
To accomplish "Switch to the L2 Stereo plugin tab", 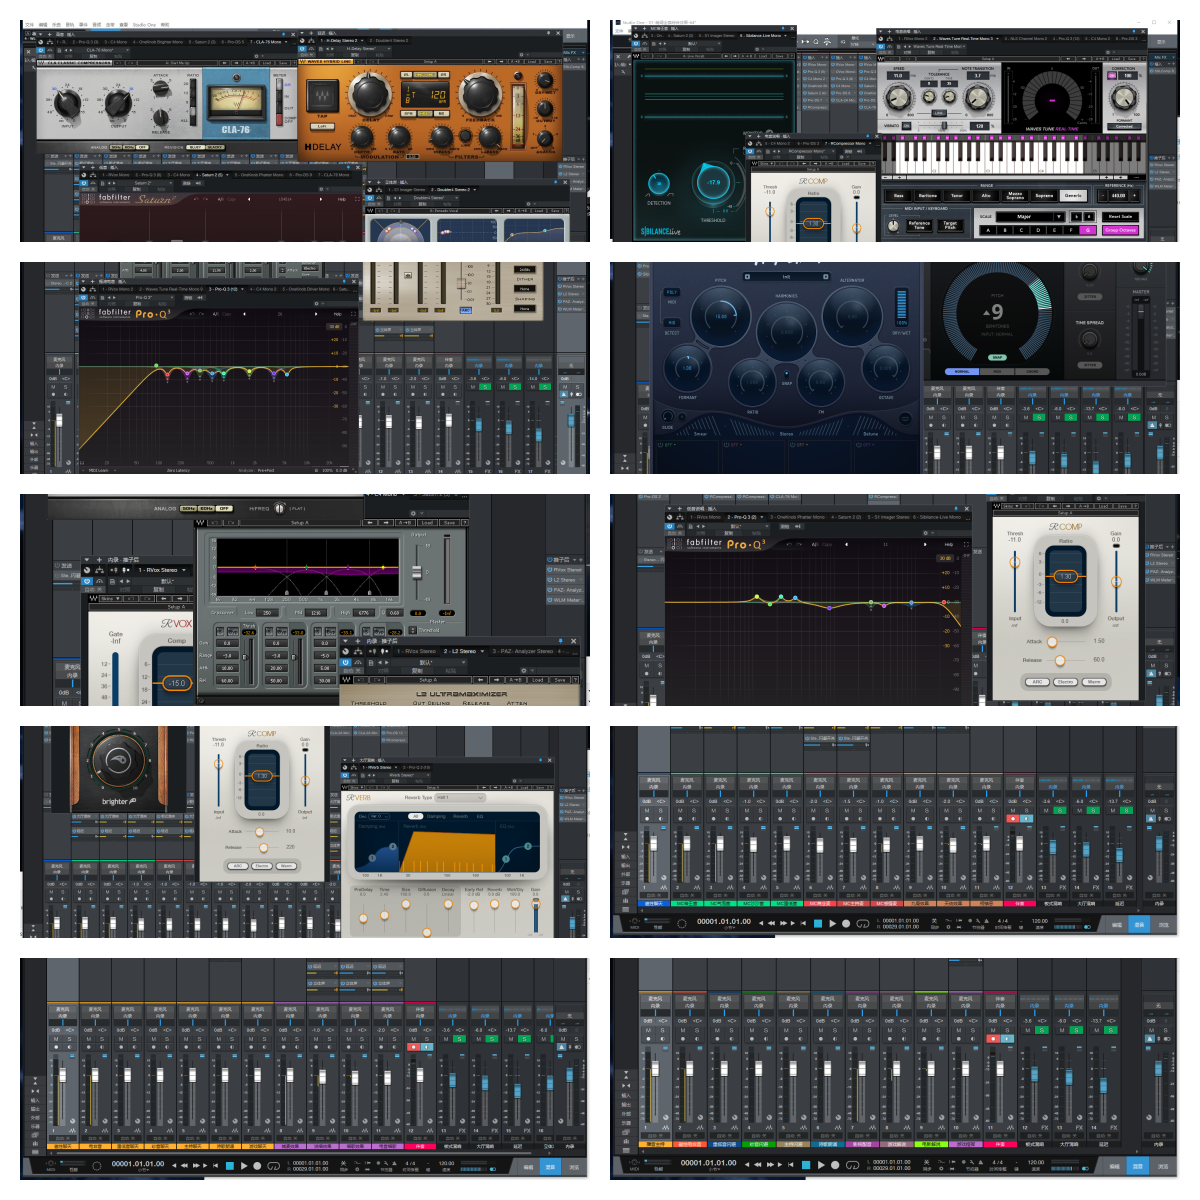I will (460, 651).
